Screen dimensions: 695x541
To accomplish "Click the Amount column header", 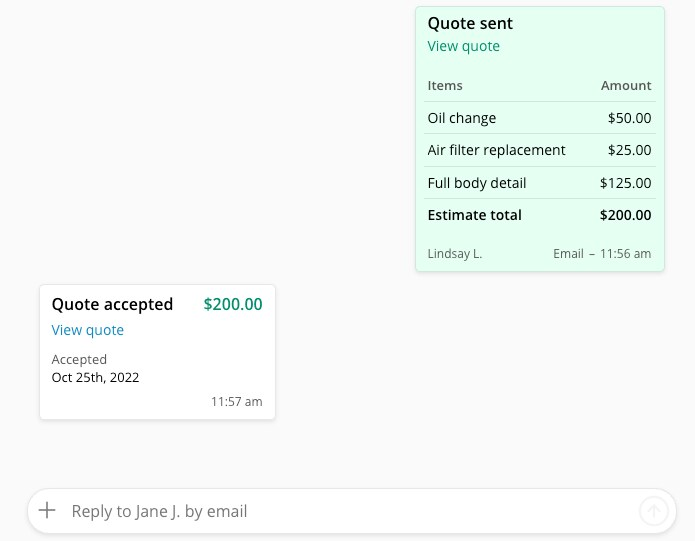I will [x=626, y=86].
